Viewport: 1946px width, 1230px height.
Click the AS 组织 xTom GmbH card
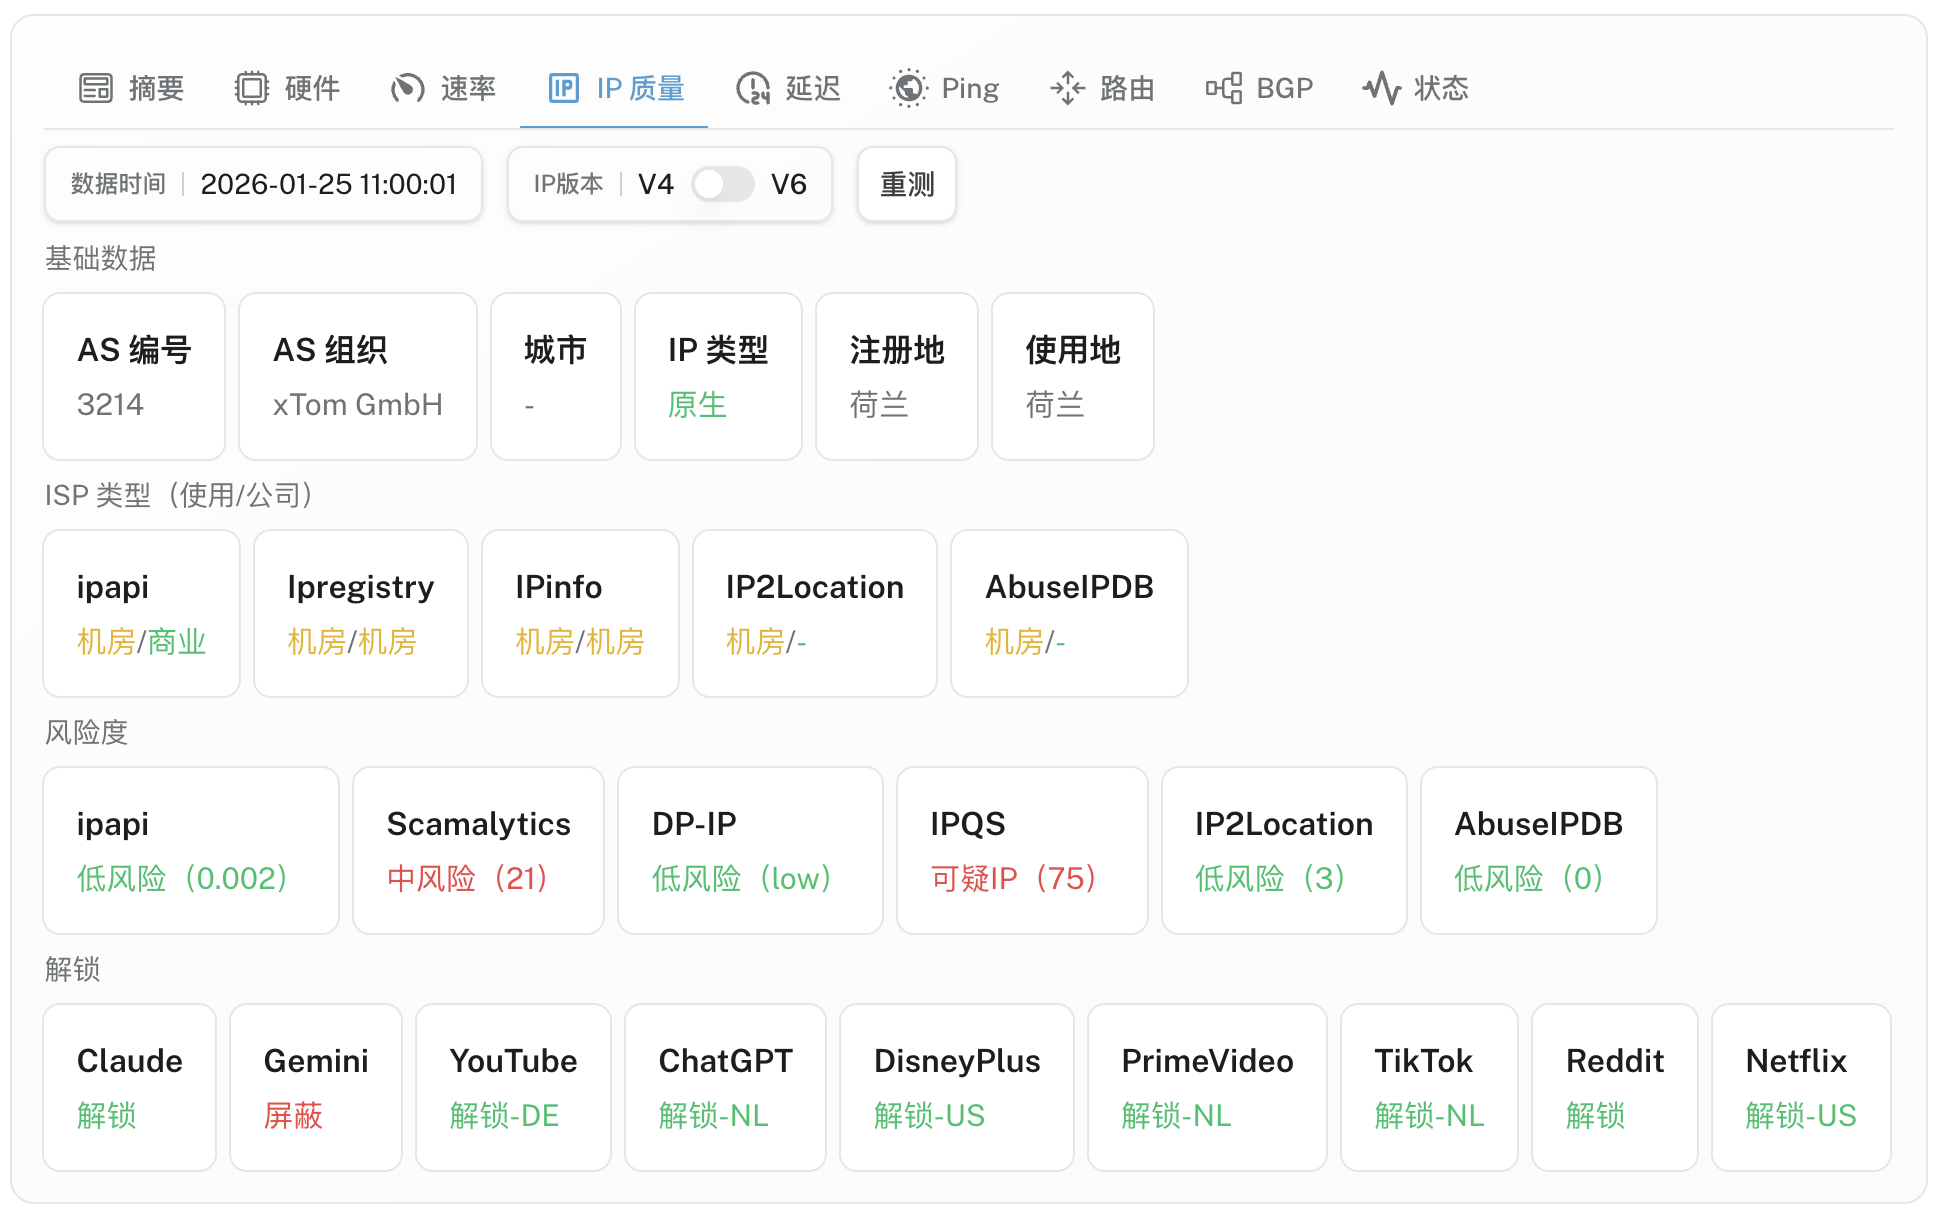pos(357,376)
